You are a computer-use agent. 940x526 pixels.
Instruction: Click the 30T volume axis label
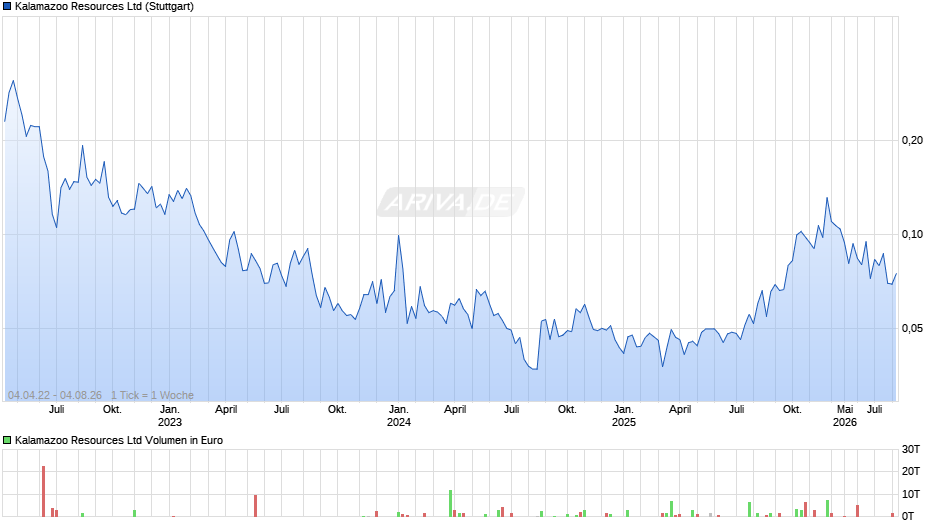point(911,449)
